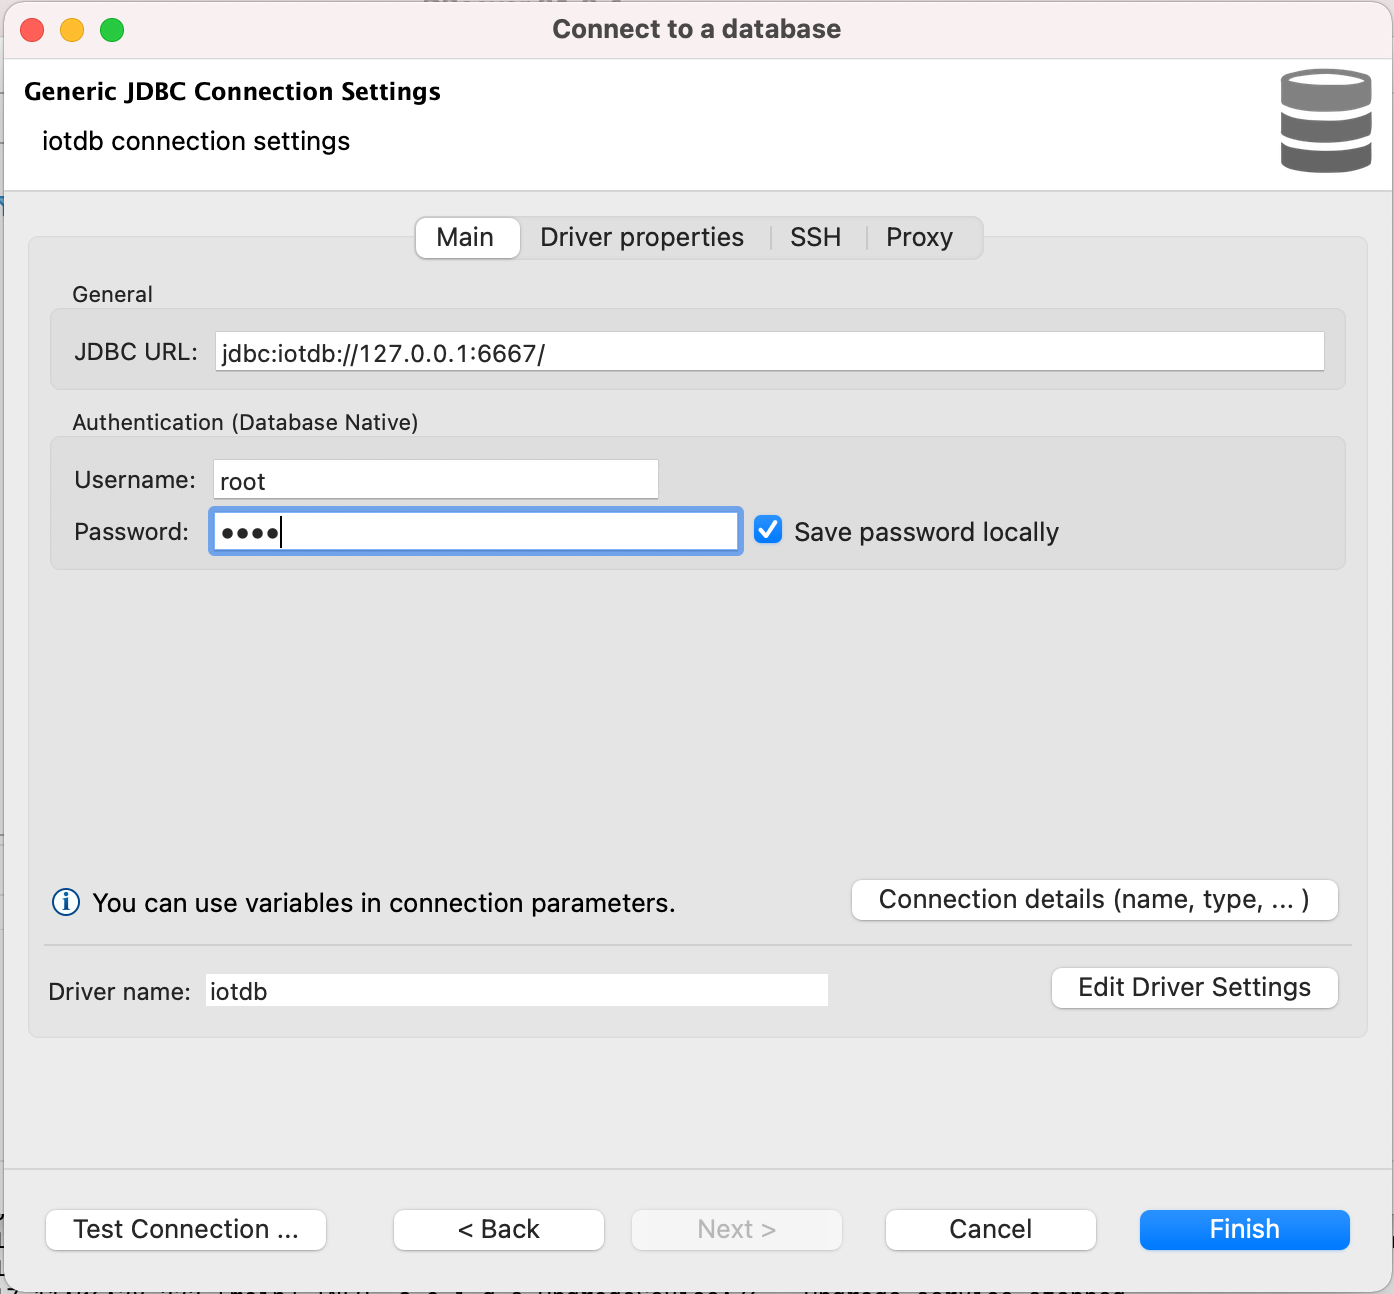Click the Password input field
1394x1294 pixels.
[x=475, y=531]
